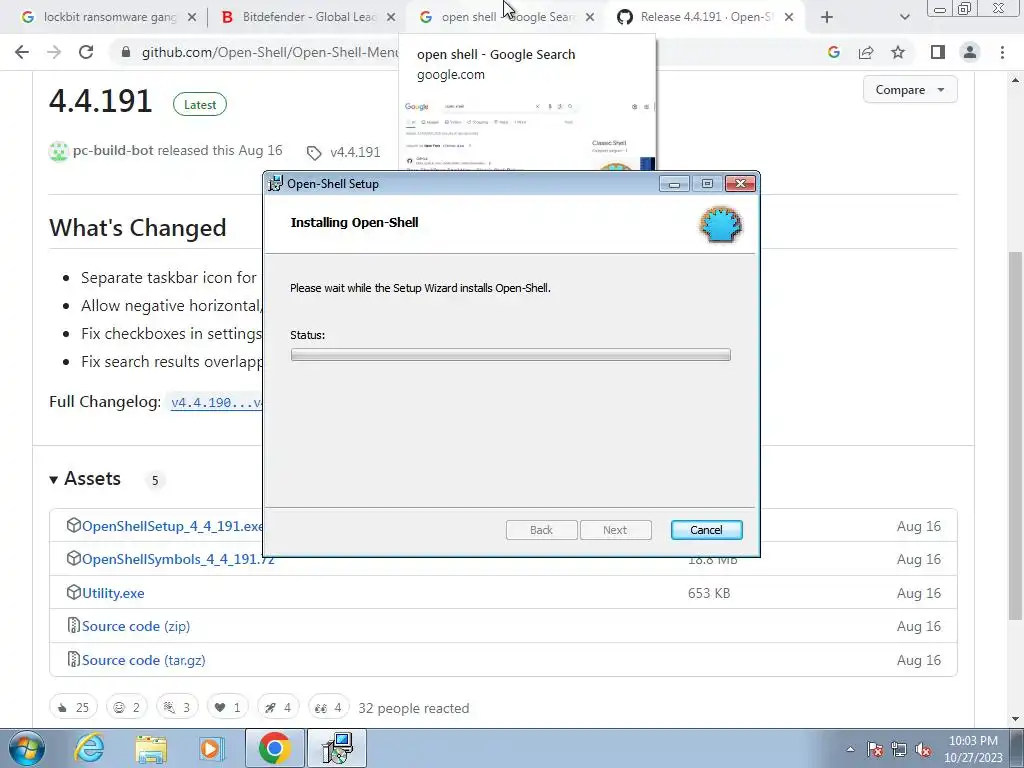The height and width of the screenshot is (768, 1024).
Task: Click the rocket reaction with 4
Action: click(x=278, y=707)
